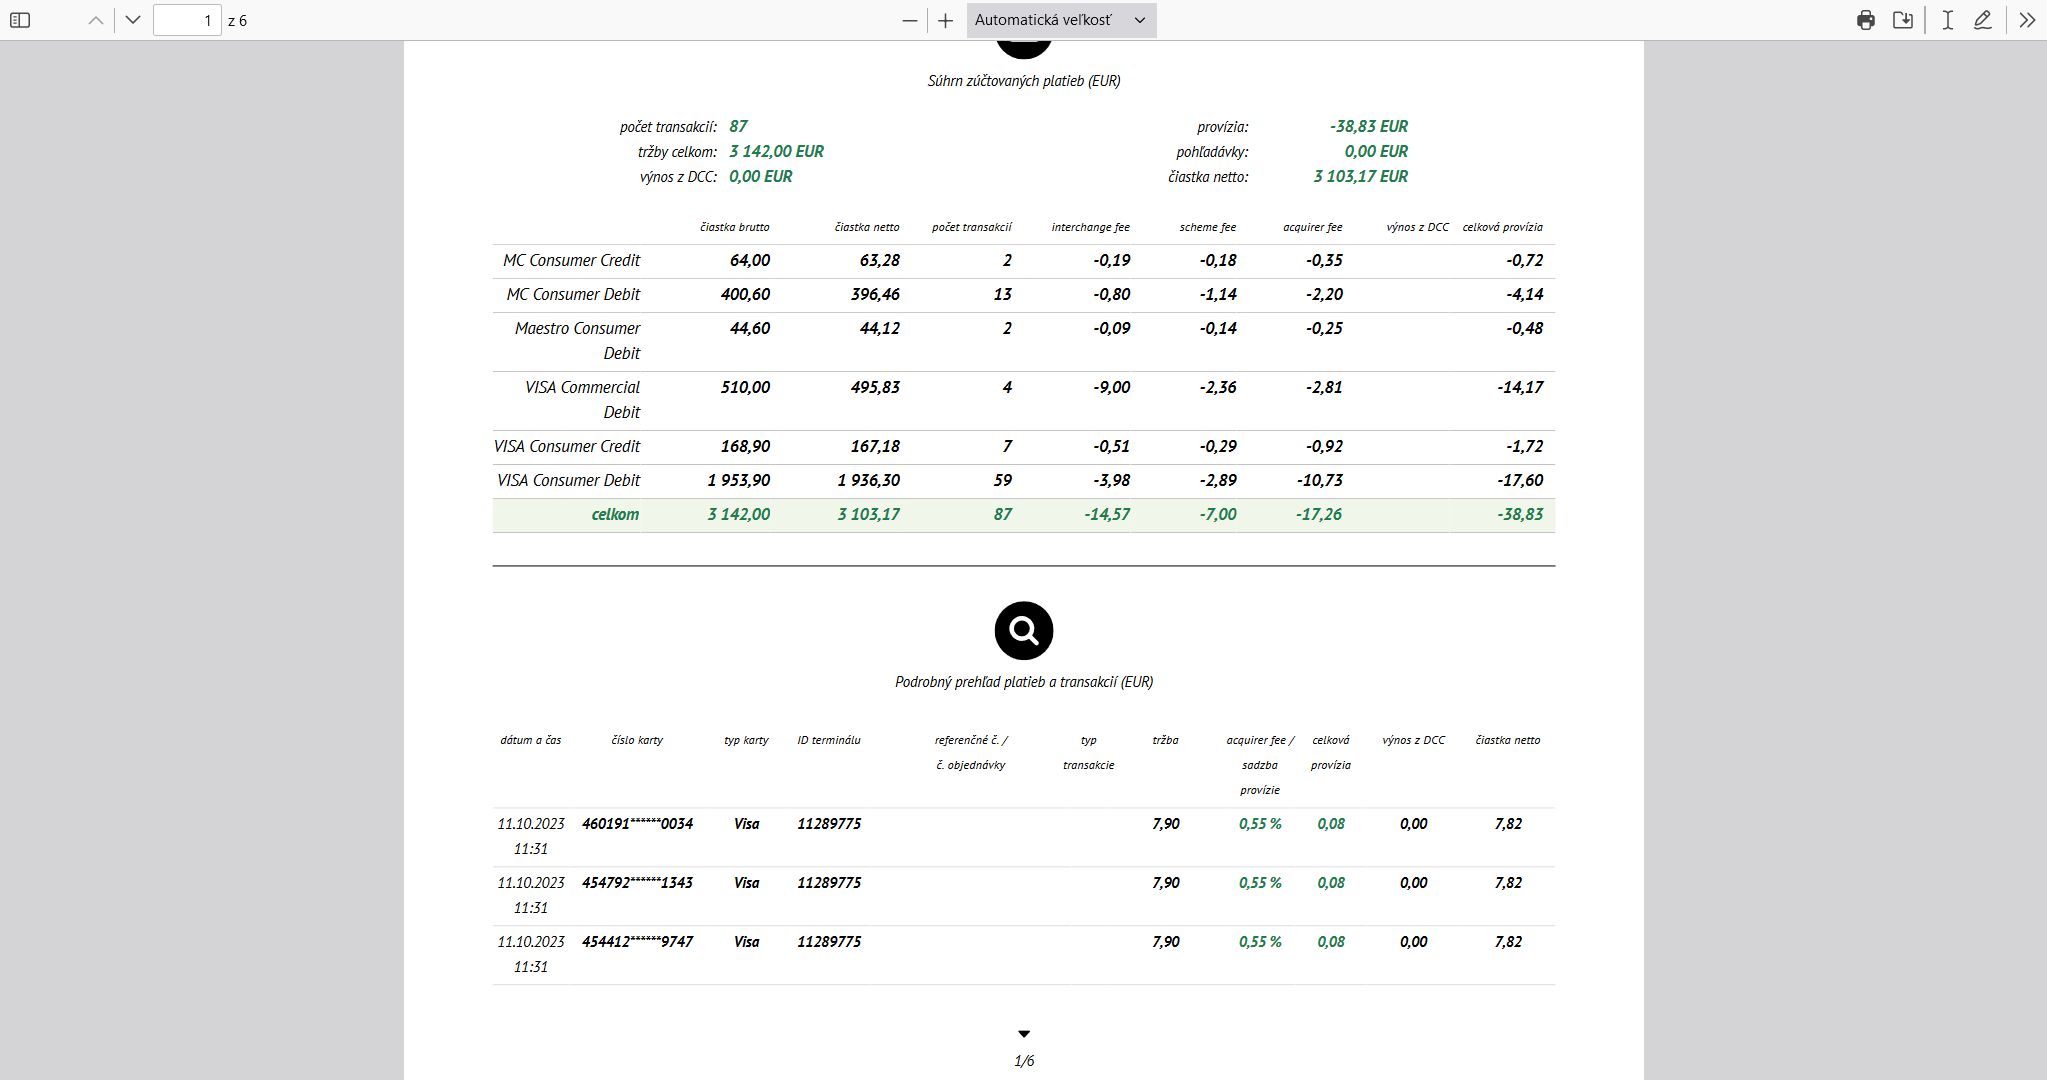Open the Automatická veľkosť zoom dropdown
Image resolution: width=2047 pixels, height=1080 pixels.
(1061, 20)
